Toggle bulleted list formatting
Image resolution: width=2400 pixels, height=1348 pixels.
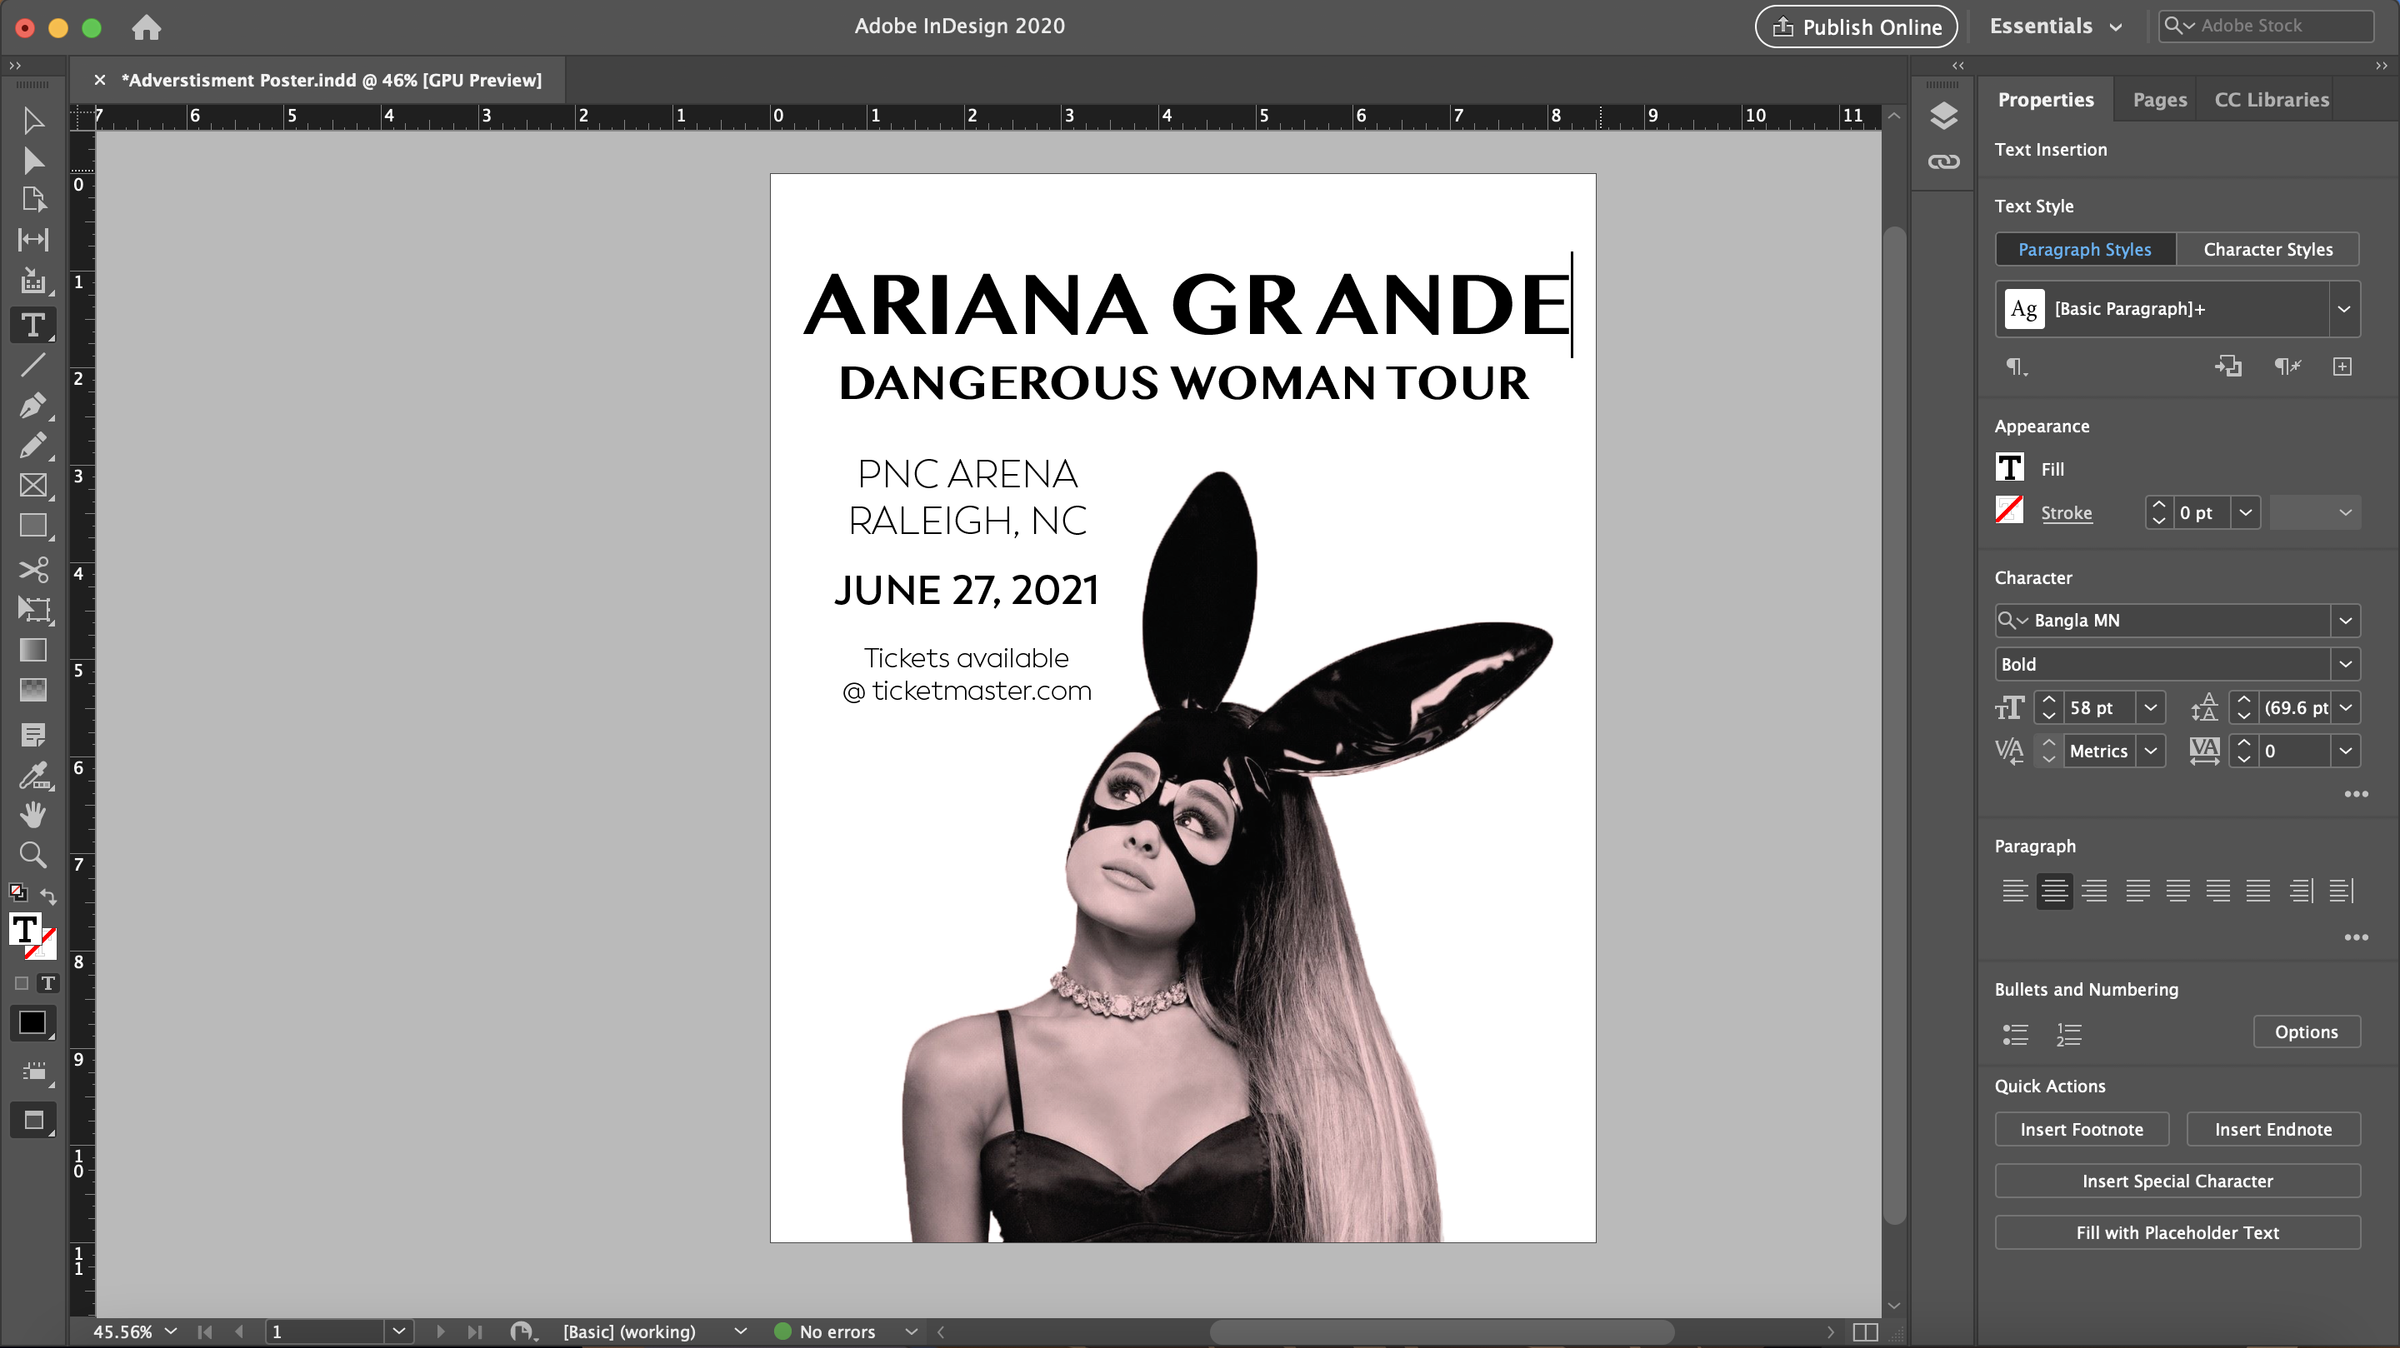pos(2015,1034)
